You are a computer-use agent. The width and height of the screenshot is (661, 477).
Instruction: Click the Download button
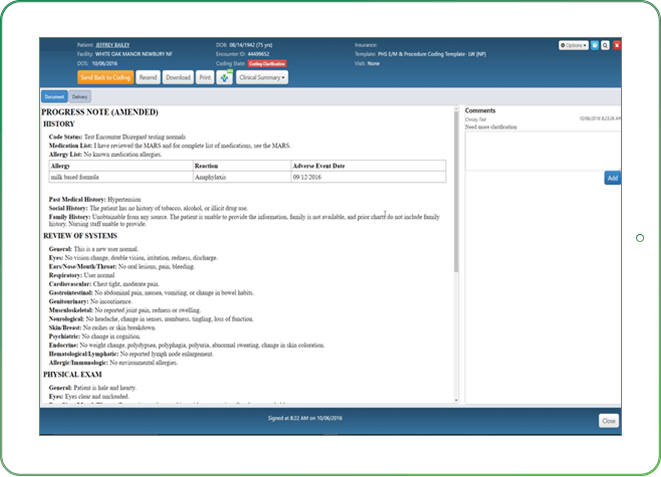click(177, 77)
